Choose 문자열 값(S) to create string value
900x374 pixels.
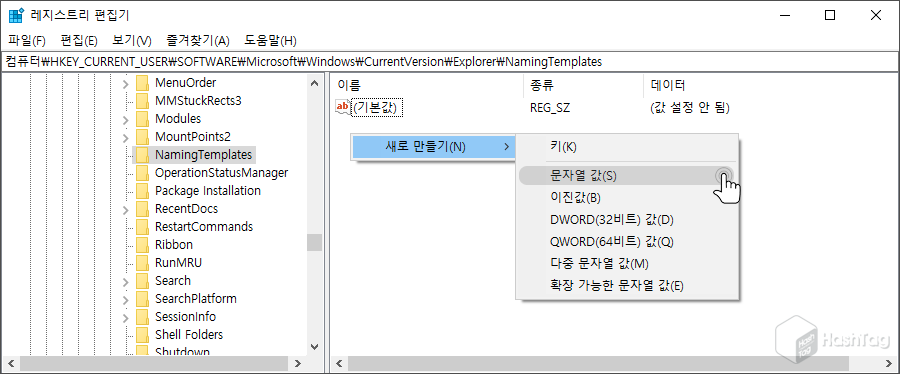[x=627, y=176]
